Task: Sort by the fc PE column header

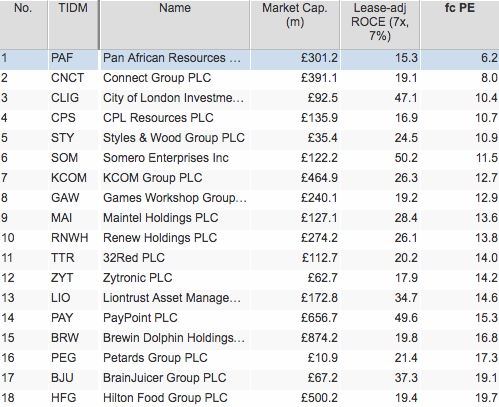Action: [x=460, y=25]
